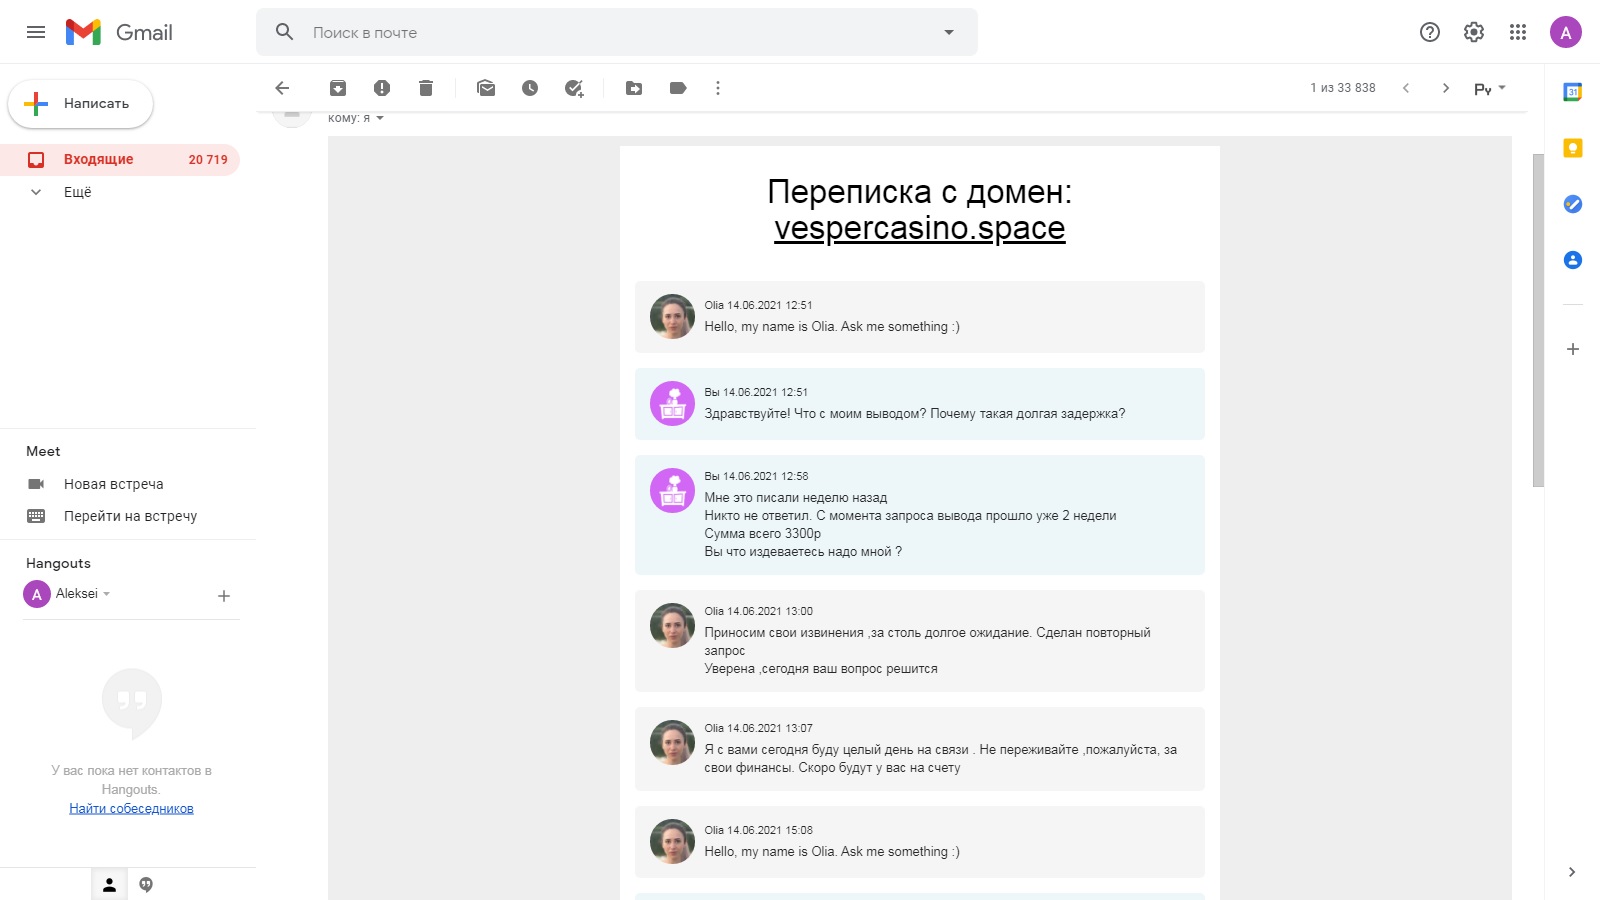
Task: Open the three-dot More menu
Action: click(718, 88)
